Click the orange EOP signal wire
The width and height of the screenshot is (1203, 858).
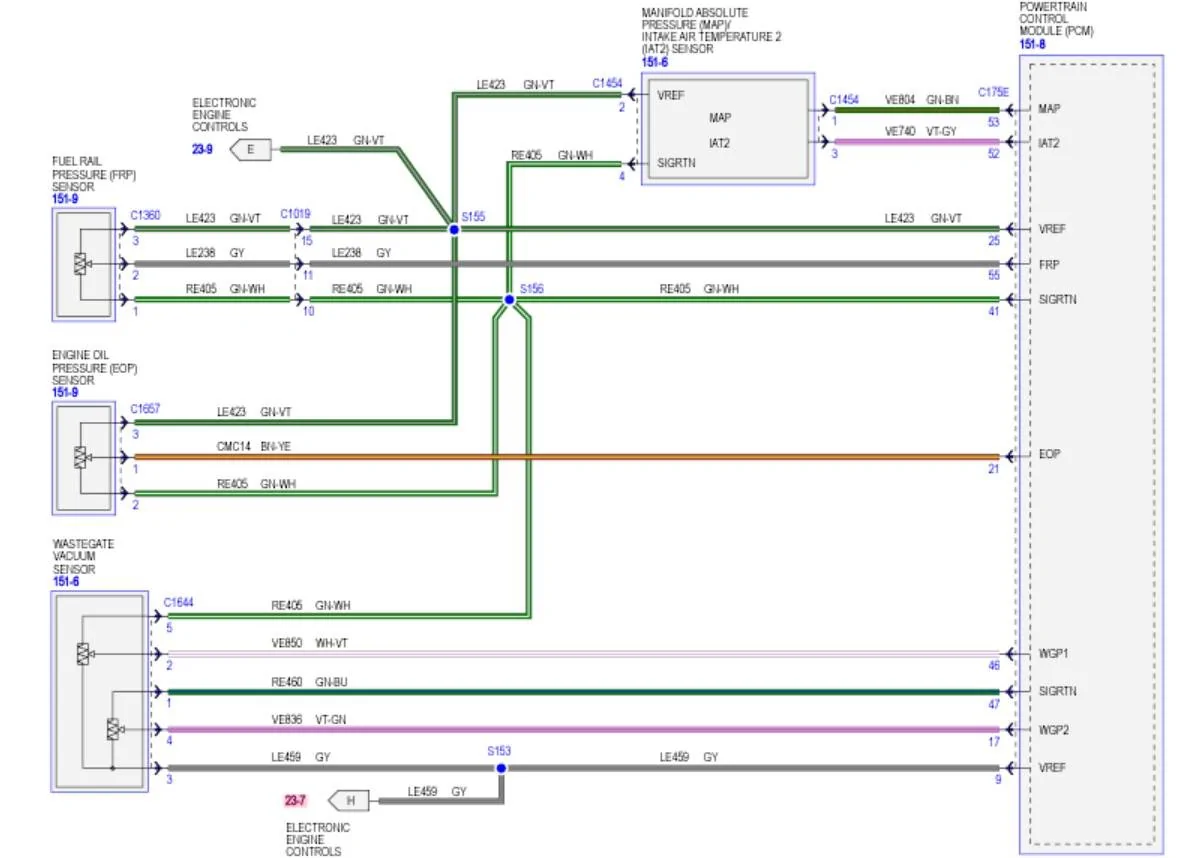point(566,457)
